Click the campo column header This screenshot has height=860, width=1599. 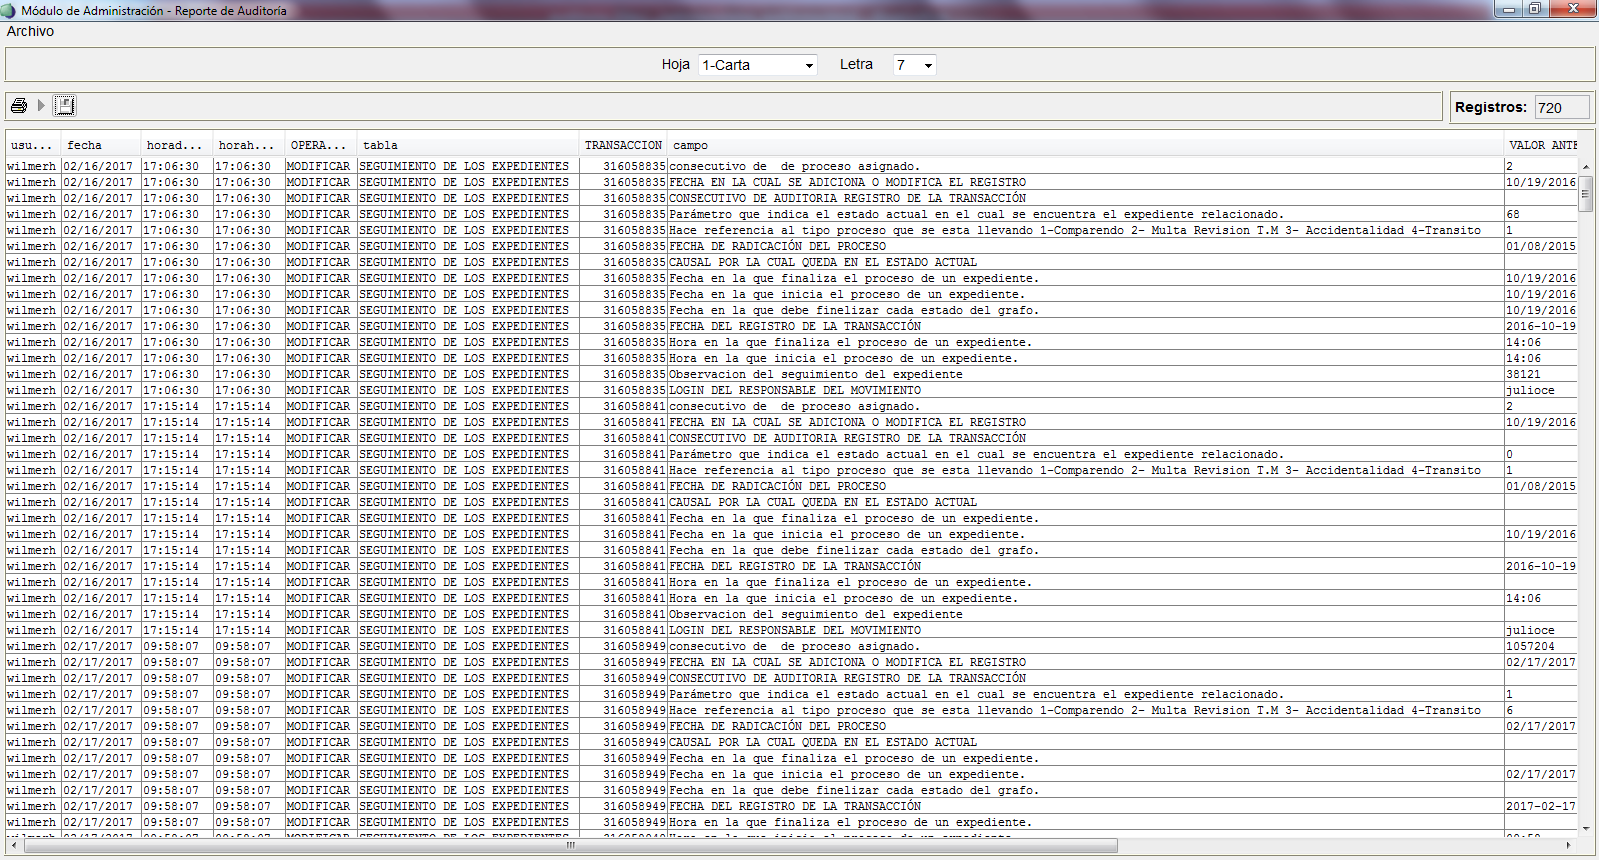pos(1085,145)
